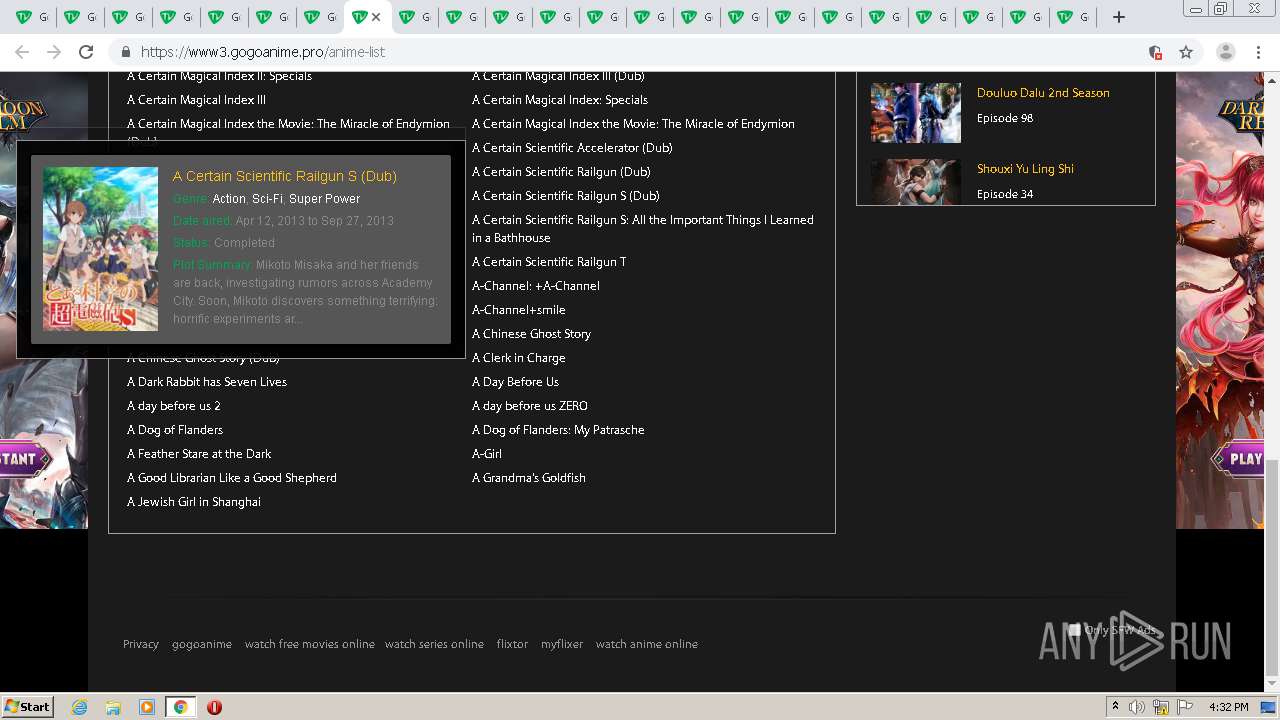The height and width of the screenshot is (720, 1280).
Task: Open the popup title A Certain Scientific Railgun S (Dub)
Action: (285, 176)
